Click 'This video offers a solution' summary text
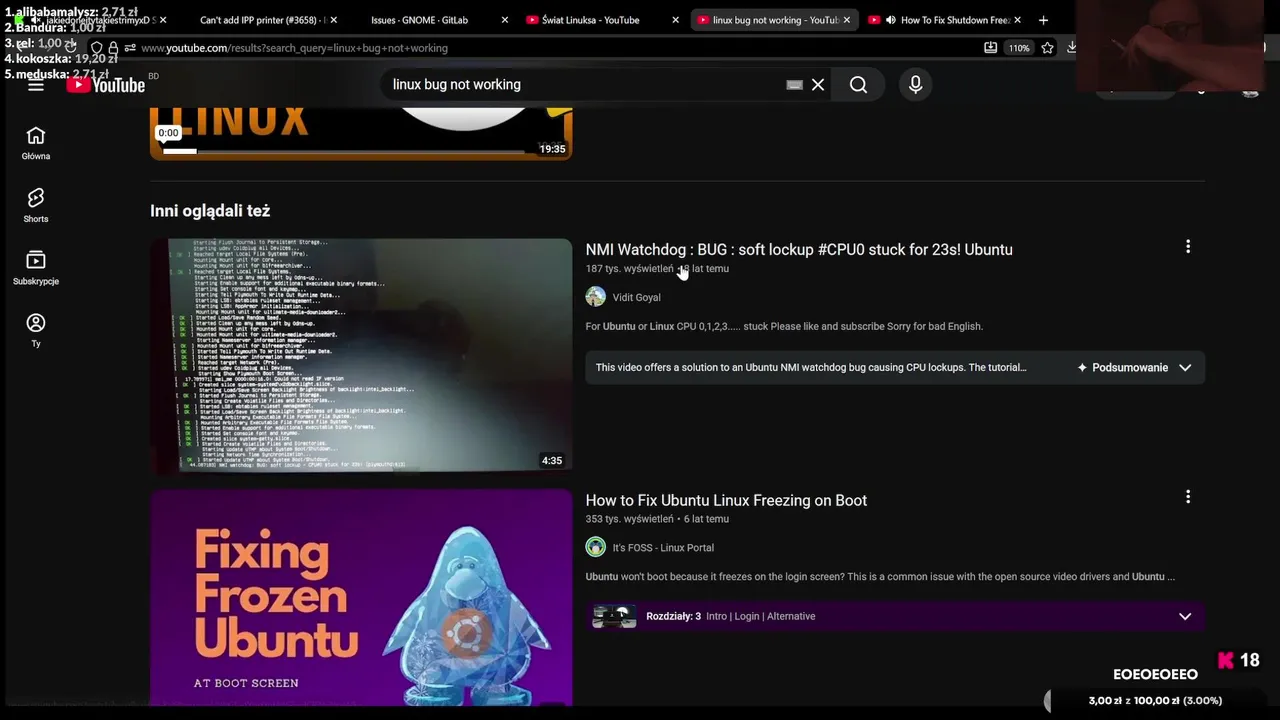Image resolution: width=1280 pixels, height=720 pixels. point(811,368)
